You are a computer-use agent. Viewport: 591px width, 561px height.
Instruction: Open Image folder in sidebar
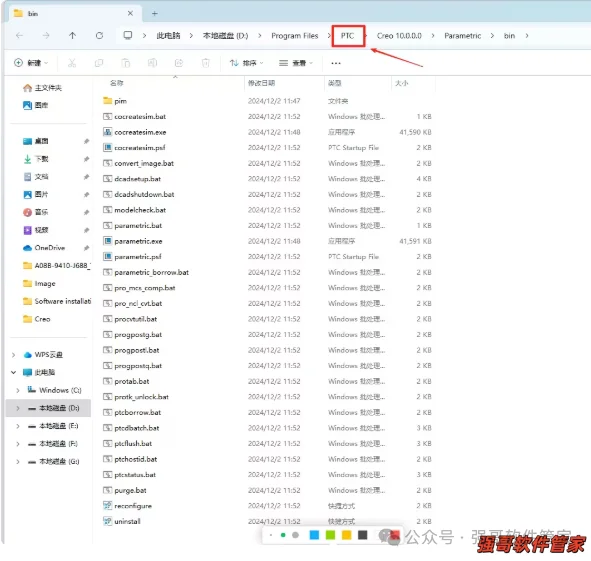pyautogui.click(x=39, y=284)
